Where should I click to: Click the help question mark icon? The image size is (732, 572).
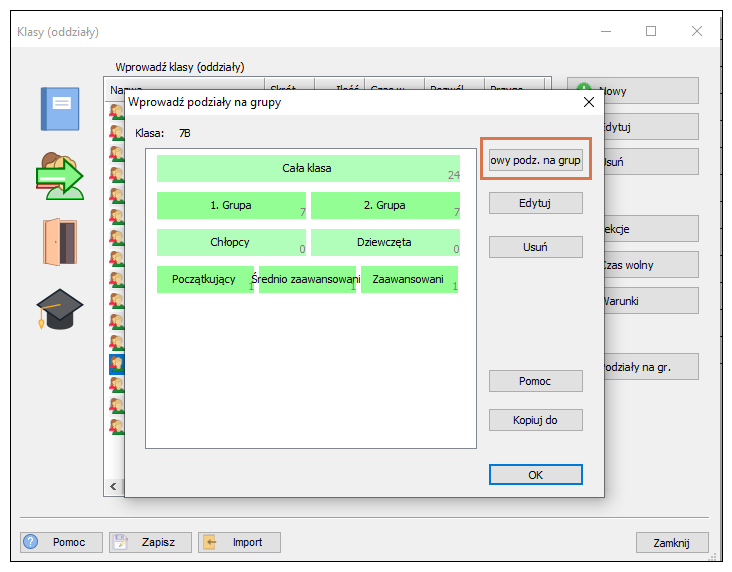click(x=31, y=542)
